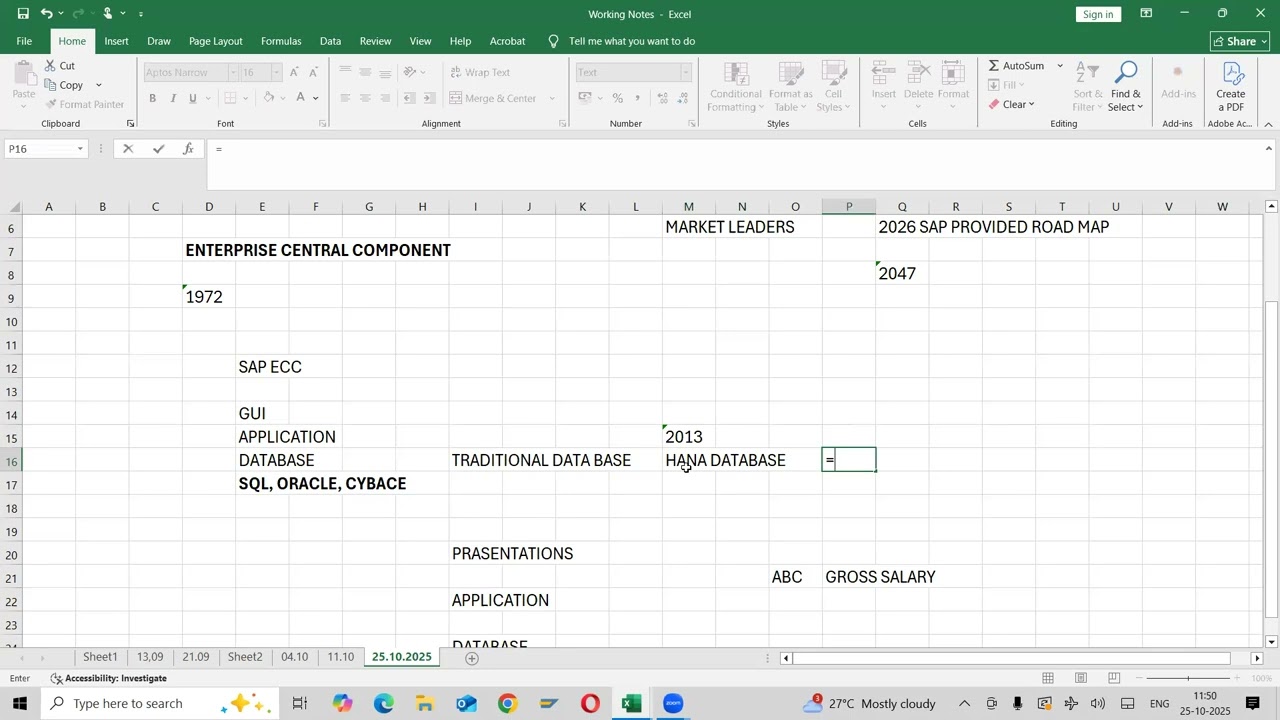Image resolution: width=1280 pixels, height=720 pixels.
Task: Open File Explorer from the taskbar
Action: tap(425, 704)
